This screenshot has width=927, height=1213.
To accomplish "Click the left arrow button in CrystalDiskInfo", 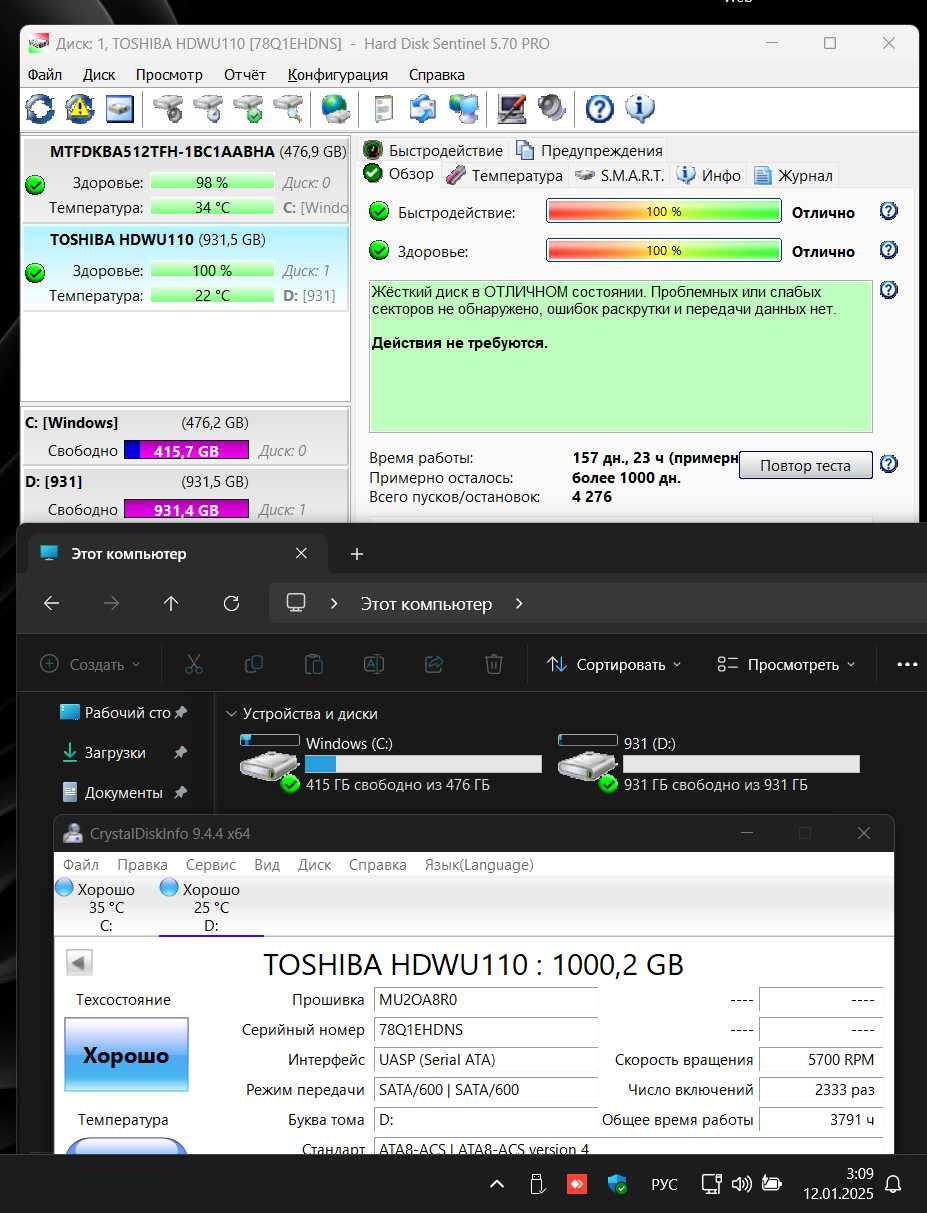I will coord(79,963).
